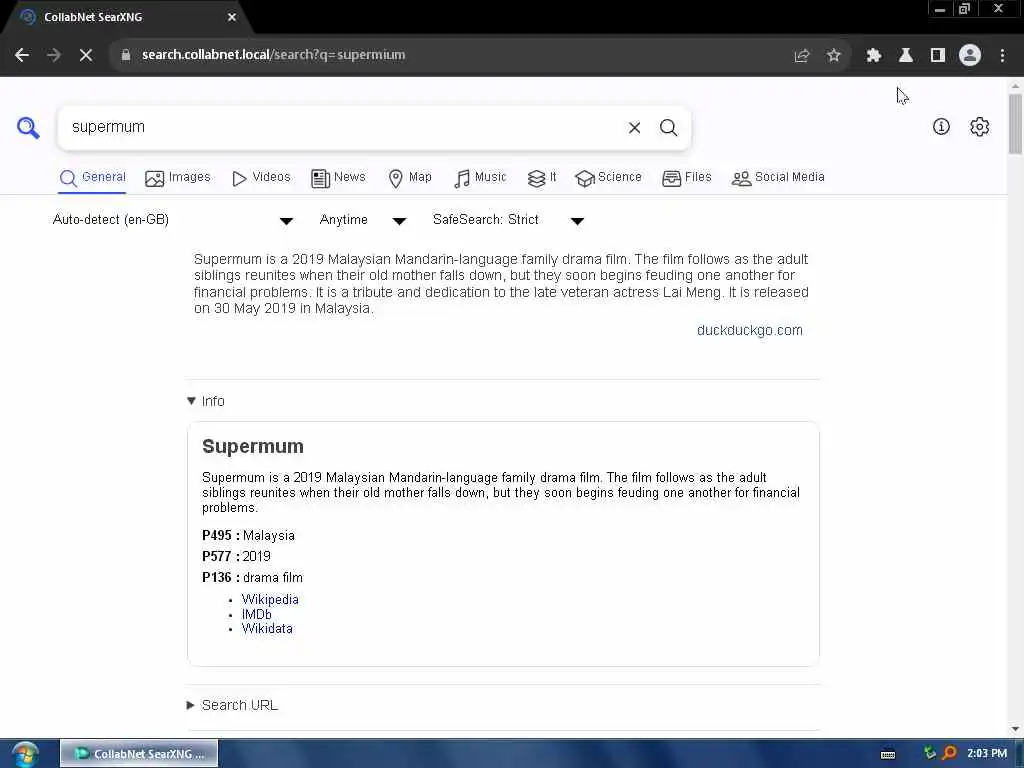Switch to the Social Media tab
Image resolution: width=1024 pixels, height=768 pixels.
(778, 178)
